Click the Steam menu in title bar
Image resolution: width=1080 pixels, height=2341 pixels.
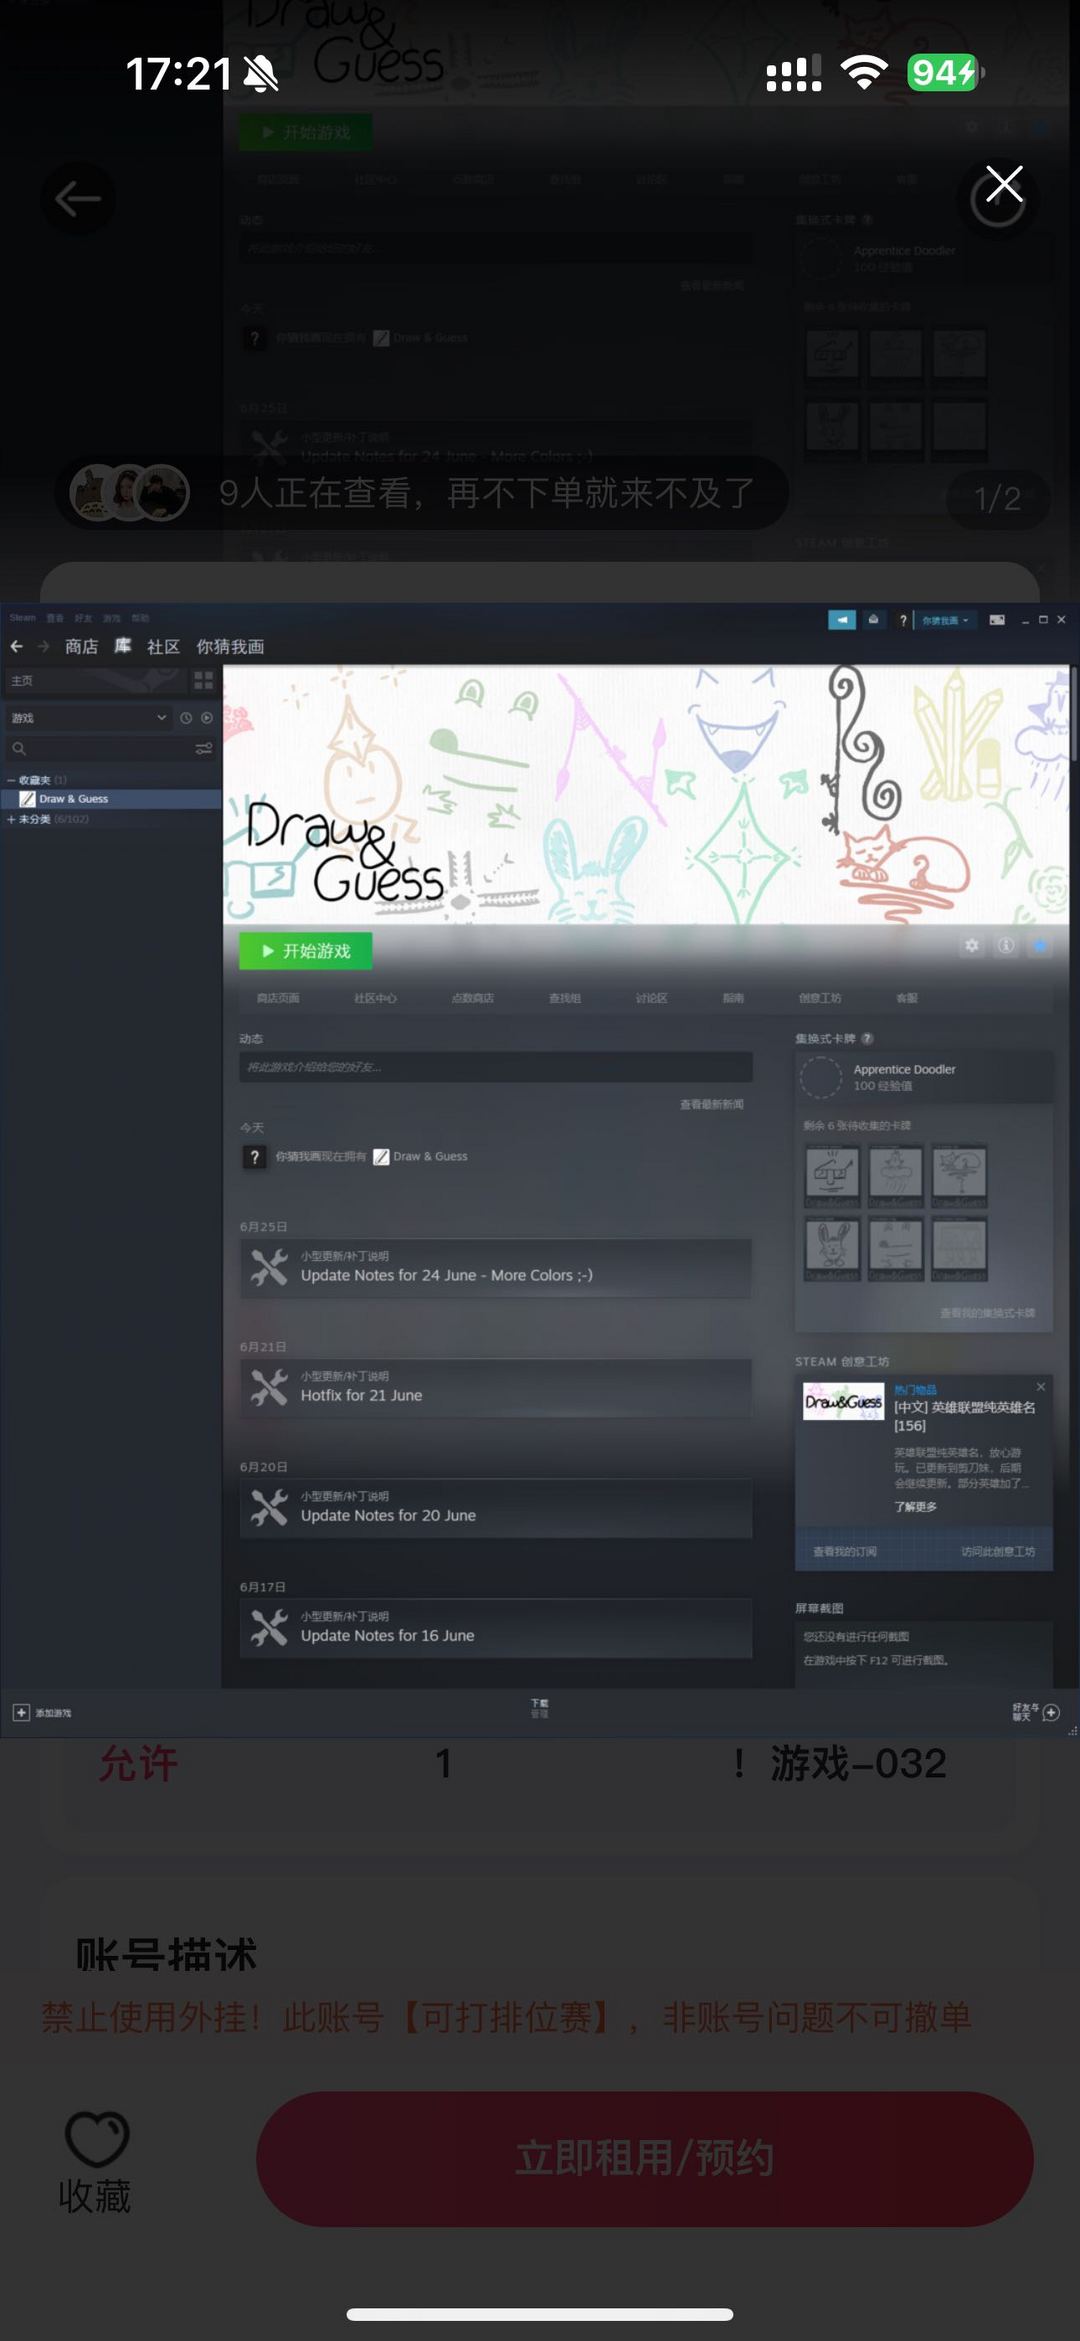point(23,618)
